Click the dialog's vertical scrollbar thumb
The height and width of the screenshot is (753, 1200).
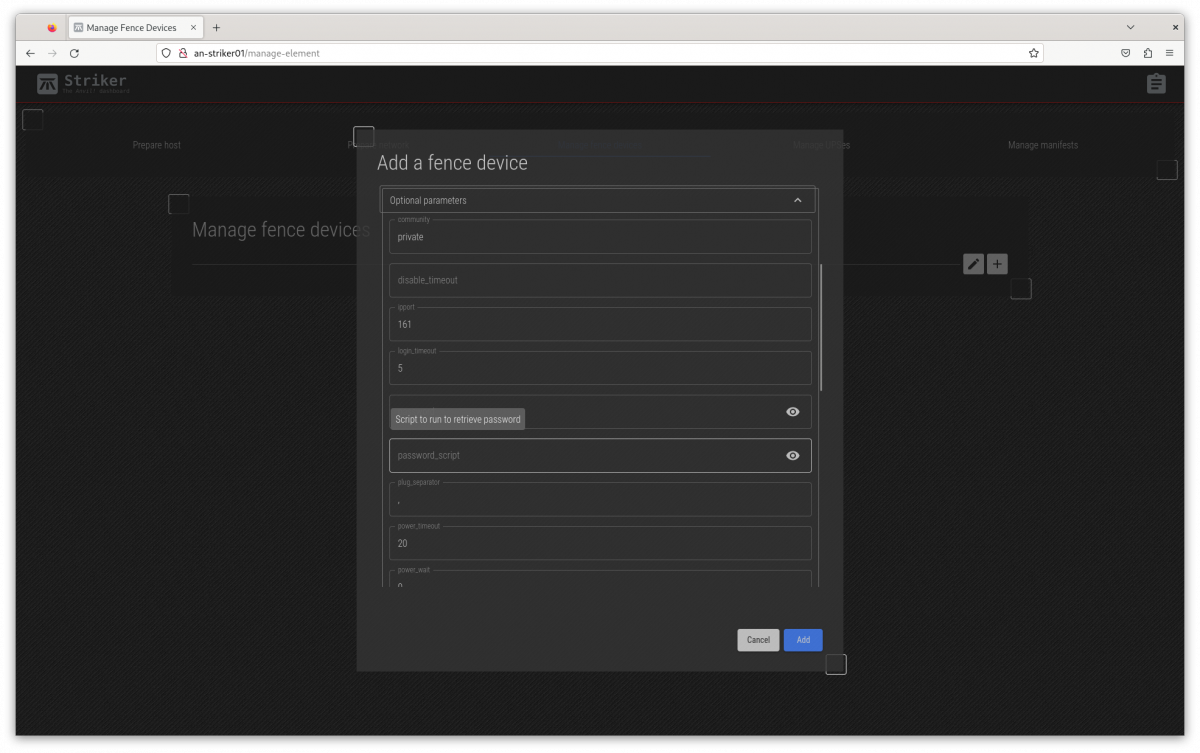pyautogui.click(x=821, y=327)
